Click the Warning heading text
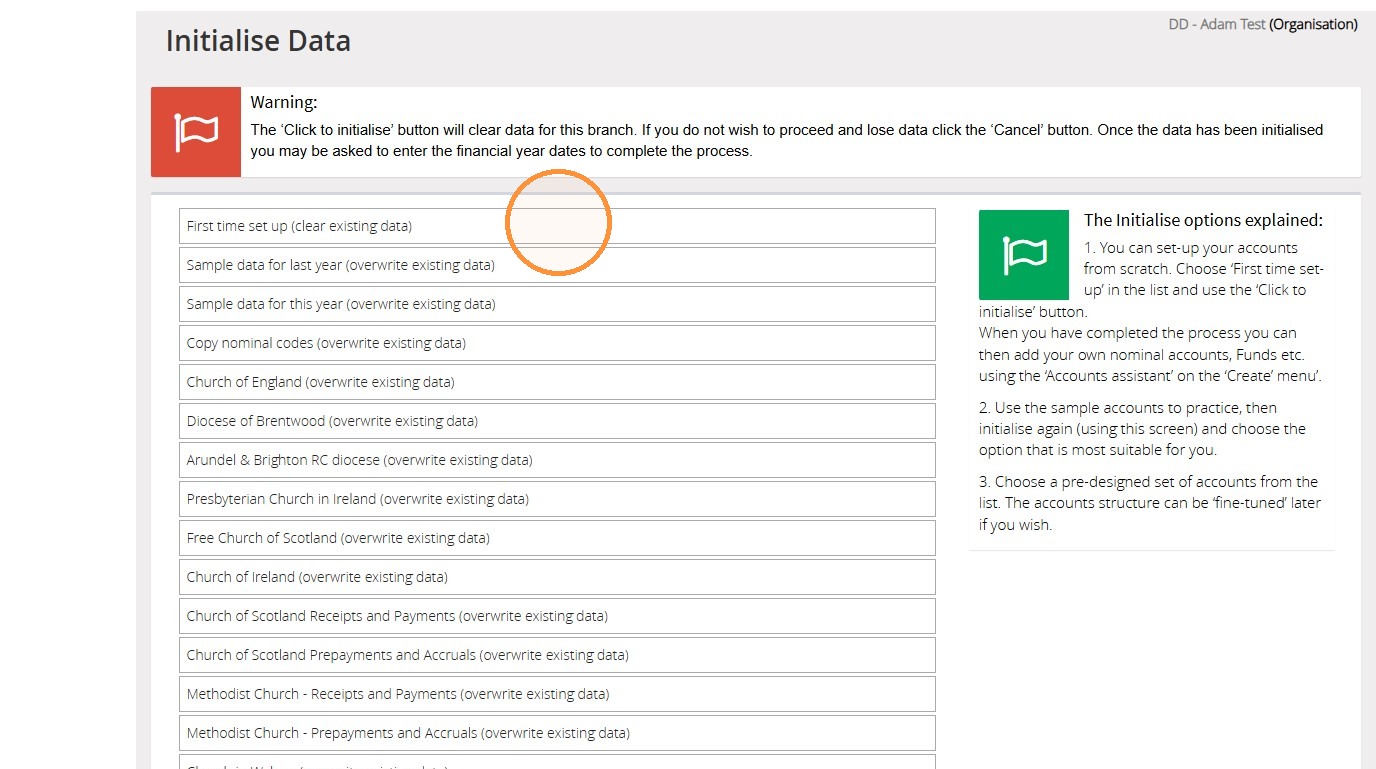Screen dimensions: 1376x769 284,102
